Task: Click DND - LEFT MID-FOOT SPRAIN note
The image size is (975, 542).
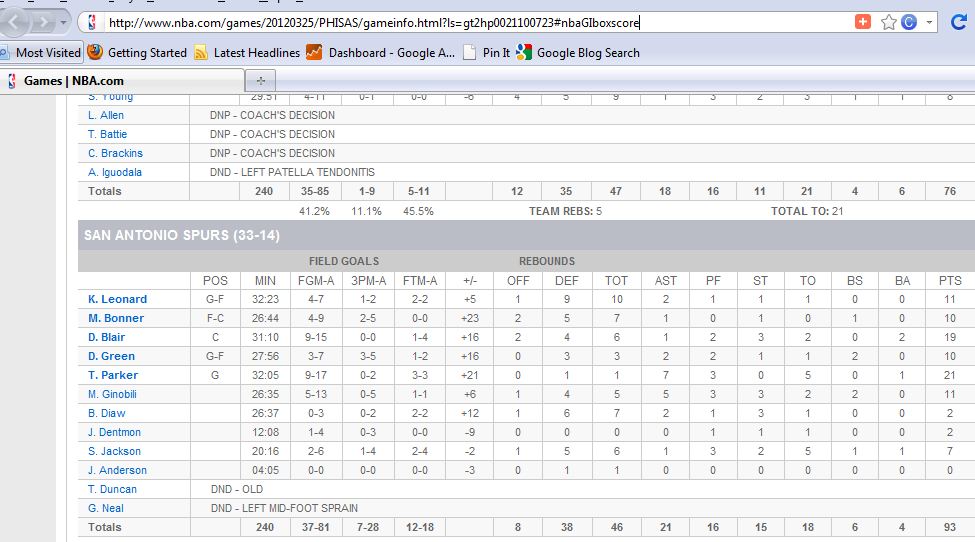Action: (x=284, y=508)
